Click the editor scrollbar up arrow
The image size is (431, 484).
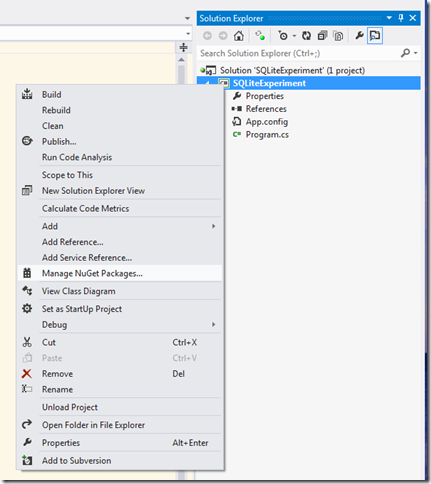point(181,60)
